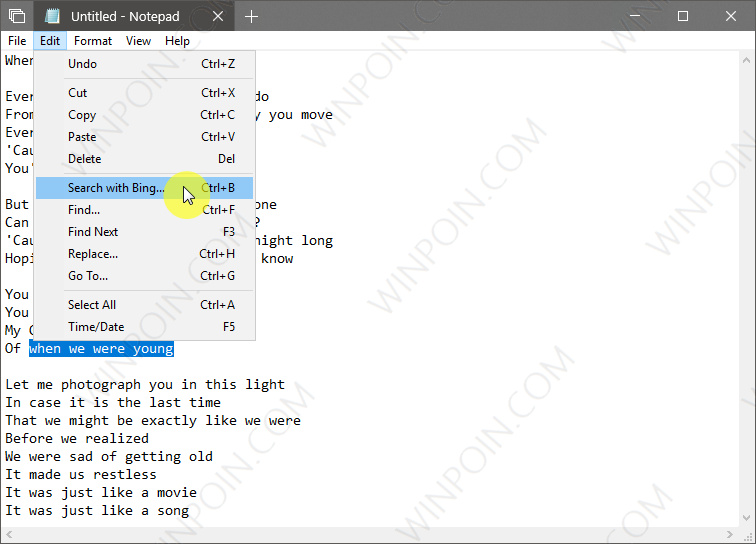Click the words 'night long' in the text

pos(294,241)
